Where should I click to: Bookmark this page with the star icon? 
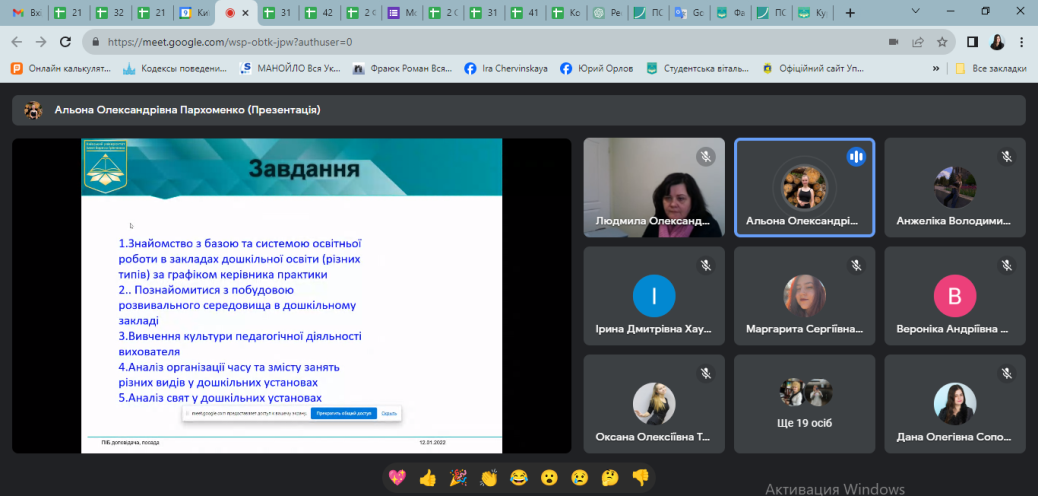click(x=942, y=42)
